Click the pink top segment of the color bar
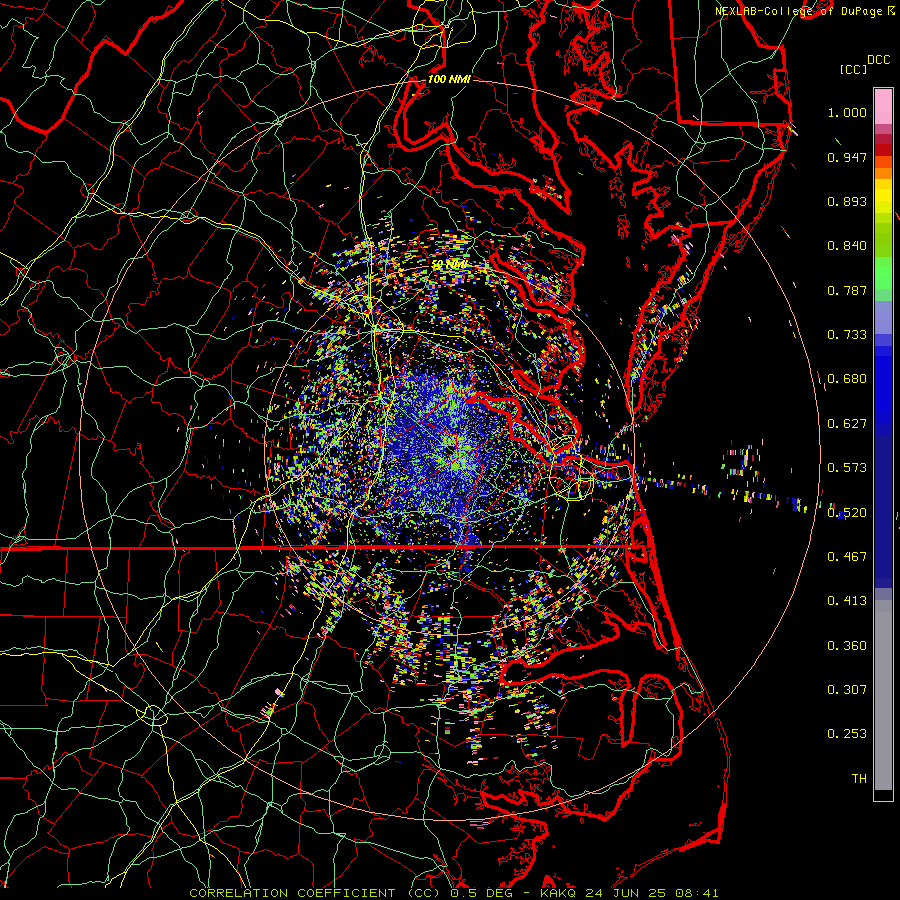Screen dimensions: 900x900 (883, 107)
